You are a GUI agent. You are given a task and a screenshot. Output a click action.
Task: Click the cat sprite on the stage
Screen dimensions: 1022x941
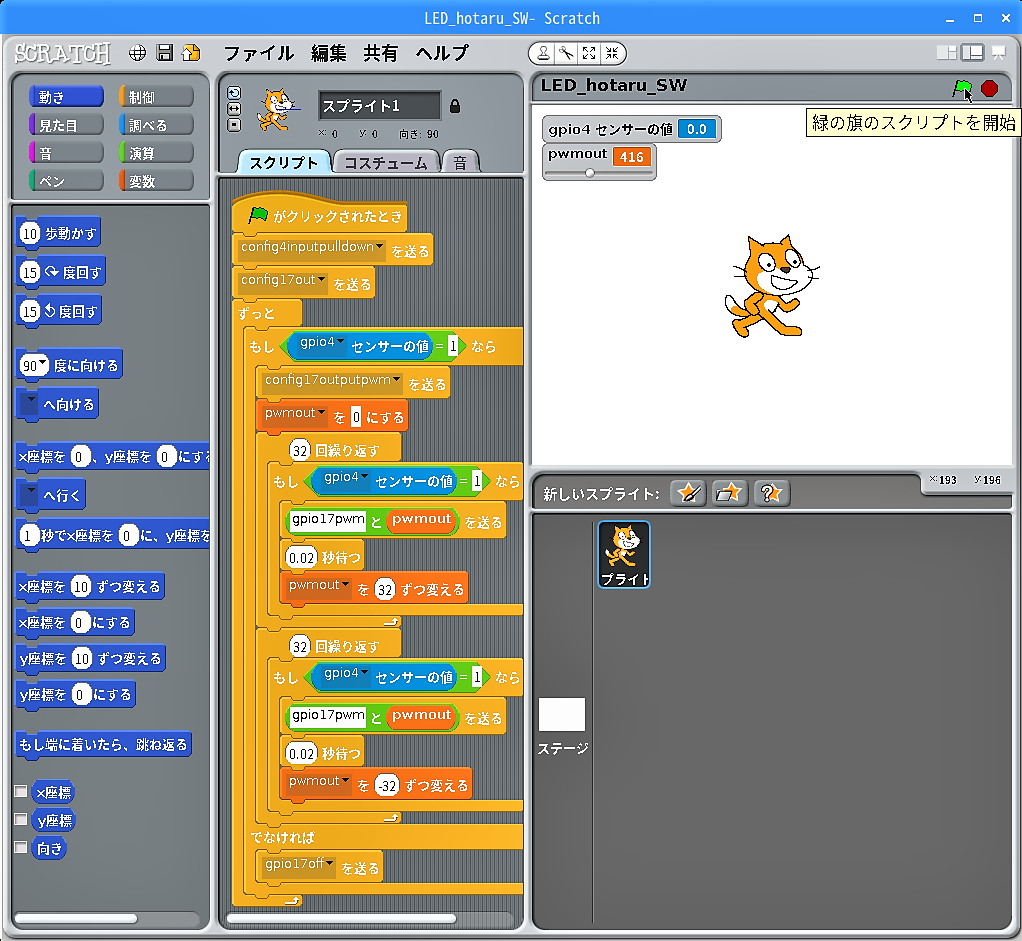[771, 286]
